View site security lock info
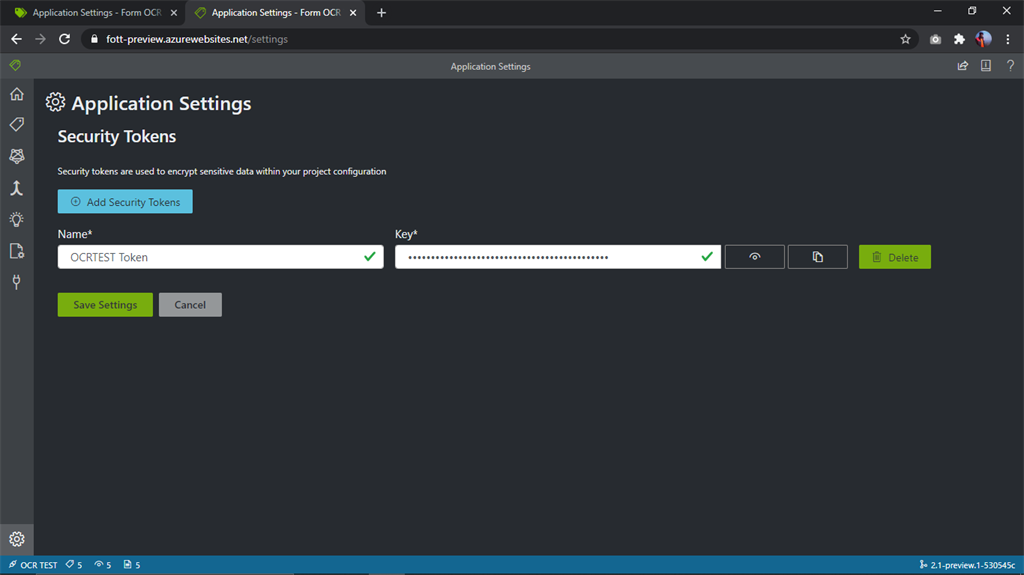This screenshot has height=575, width=1024. click(x=94, y=39)
